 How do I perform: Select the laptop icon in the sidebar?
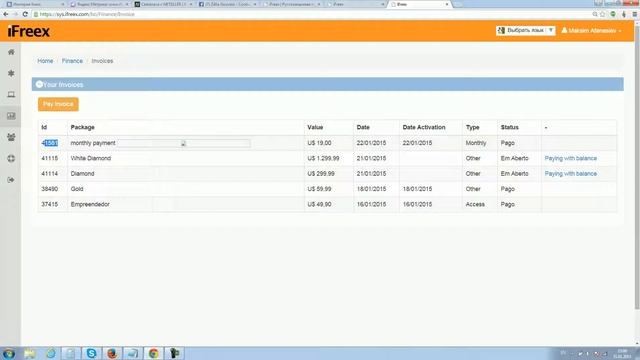(x=11, y=94)
